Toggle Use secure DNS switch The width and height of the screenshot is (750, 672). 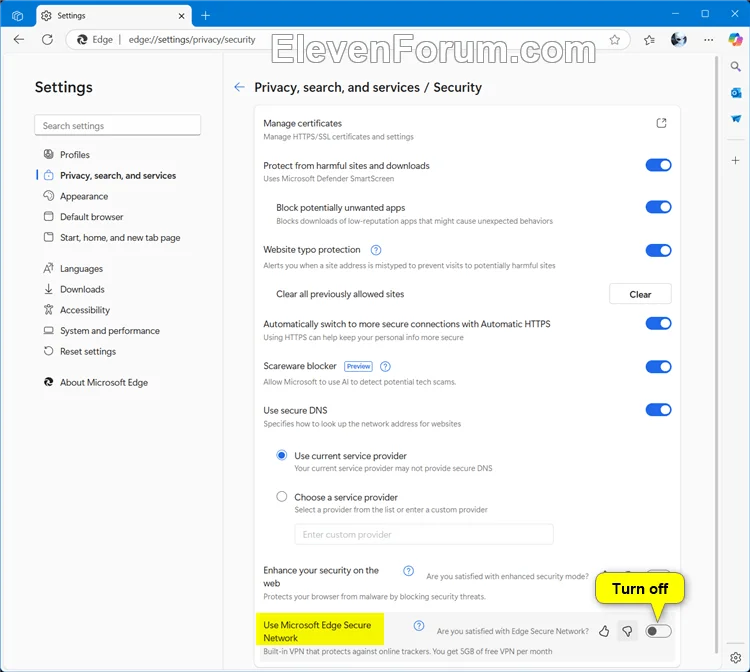click(x=658, y=410)
